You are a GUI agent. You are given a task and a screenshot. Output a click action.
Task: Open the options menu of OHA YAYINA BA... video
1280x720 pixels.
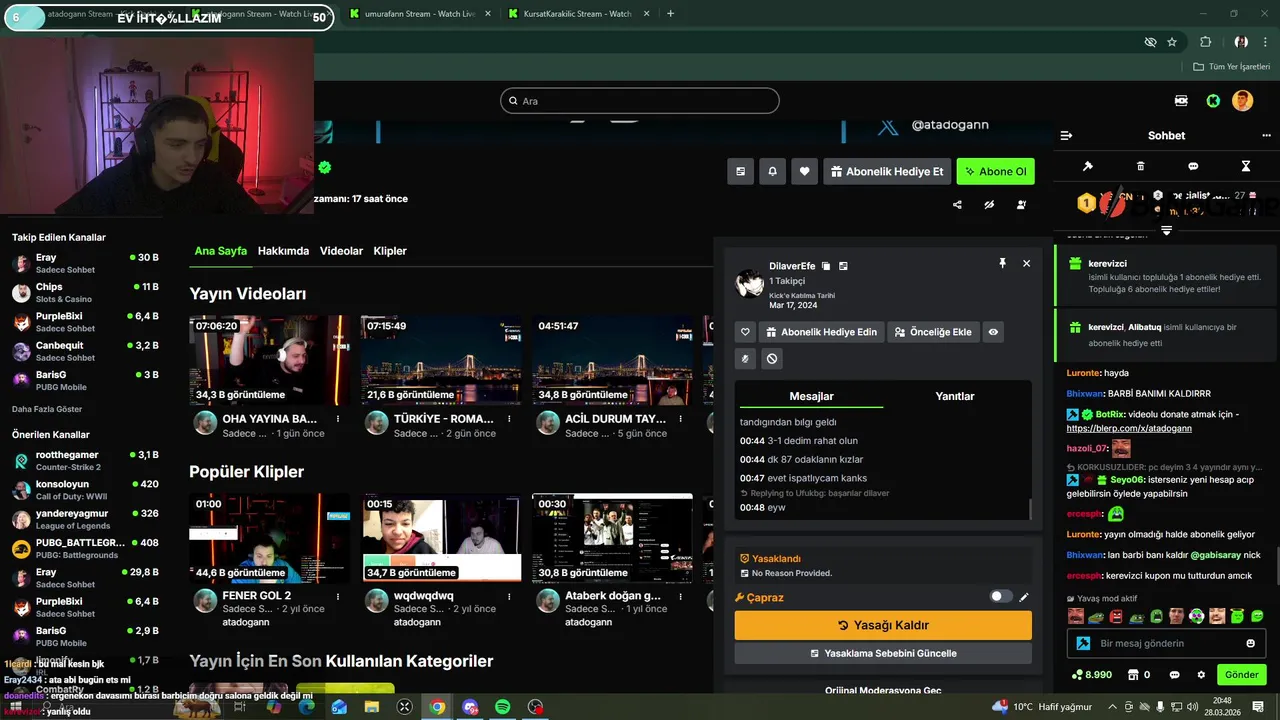(x=338, y=419)
